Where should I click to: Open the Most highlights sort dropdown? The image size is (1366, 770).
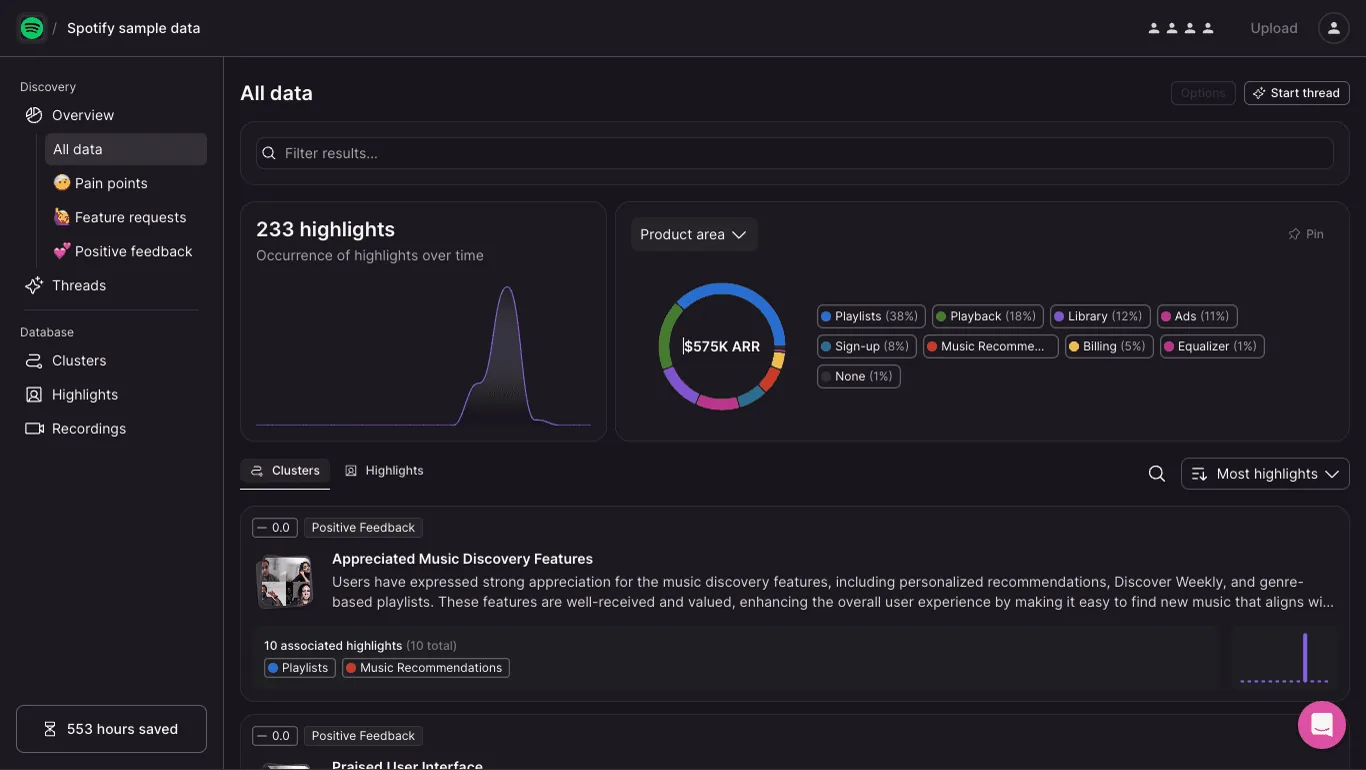pyautogui.click(x=1265, y=474)
